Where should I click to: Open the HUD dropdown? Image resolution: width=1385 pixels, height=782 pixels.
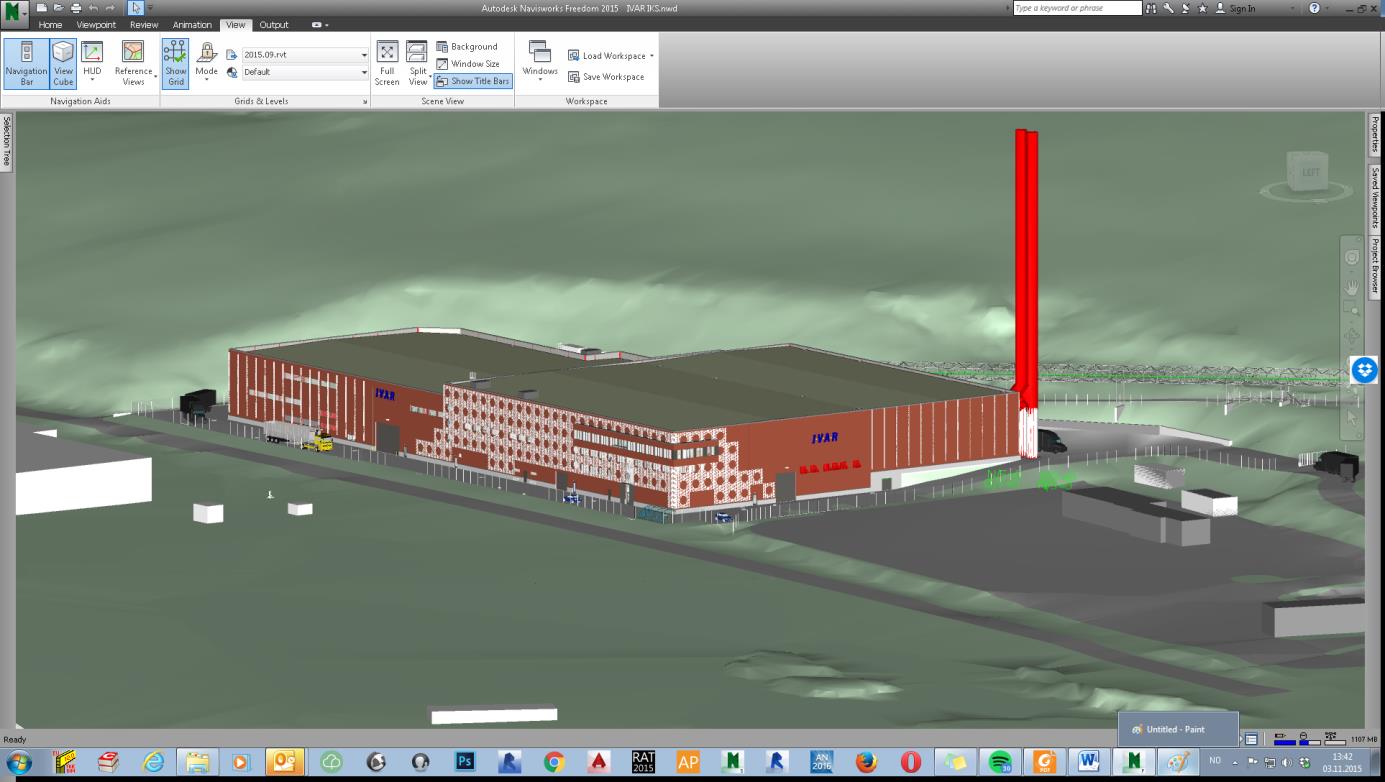pyautogui.click(x=92, y=64)
